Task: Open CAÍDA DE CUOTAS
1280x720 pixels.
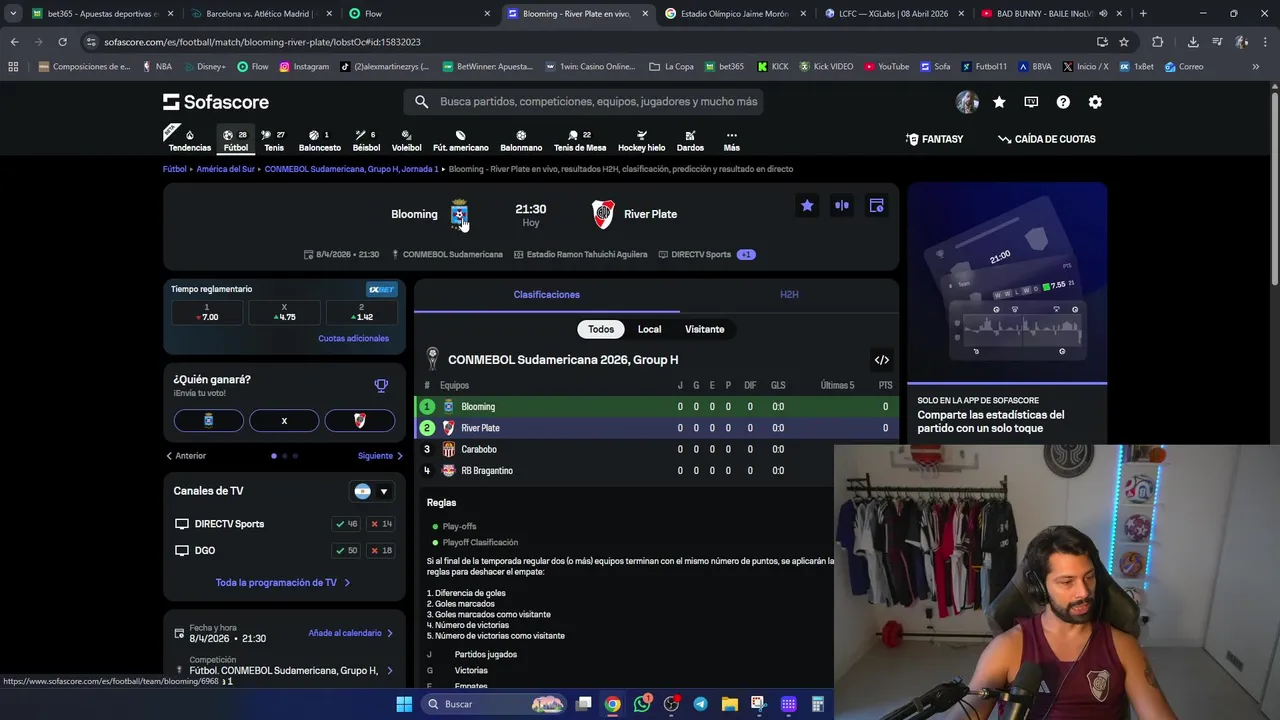Action: click(1047, 139)
